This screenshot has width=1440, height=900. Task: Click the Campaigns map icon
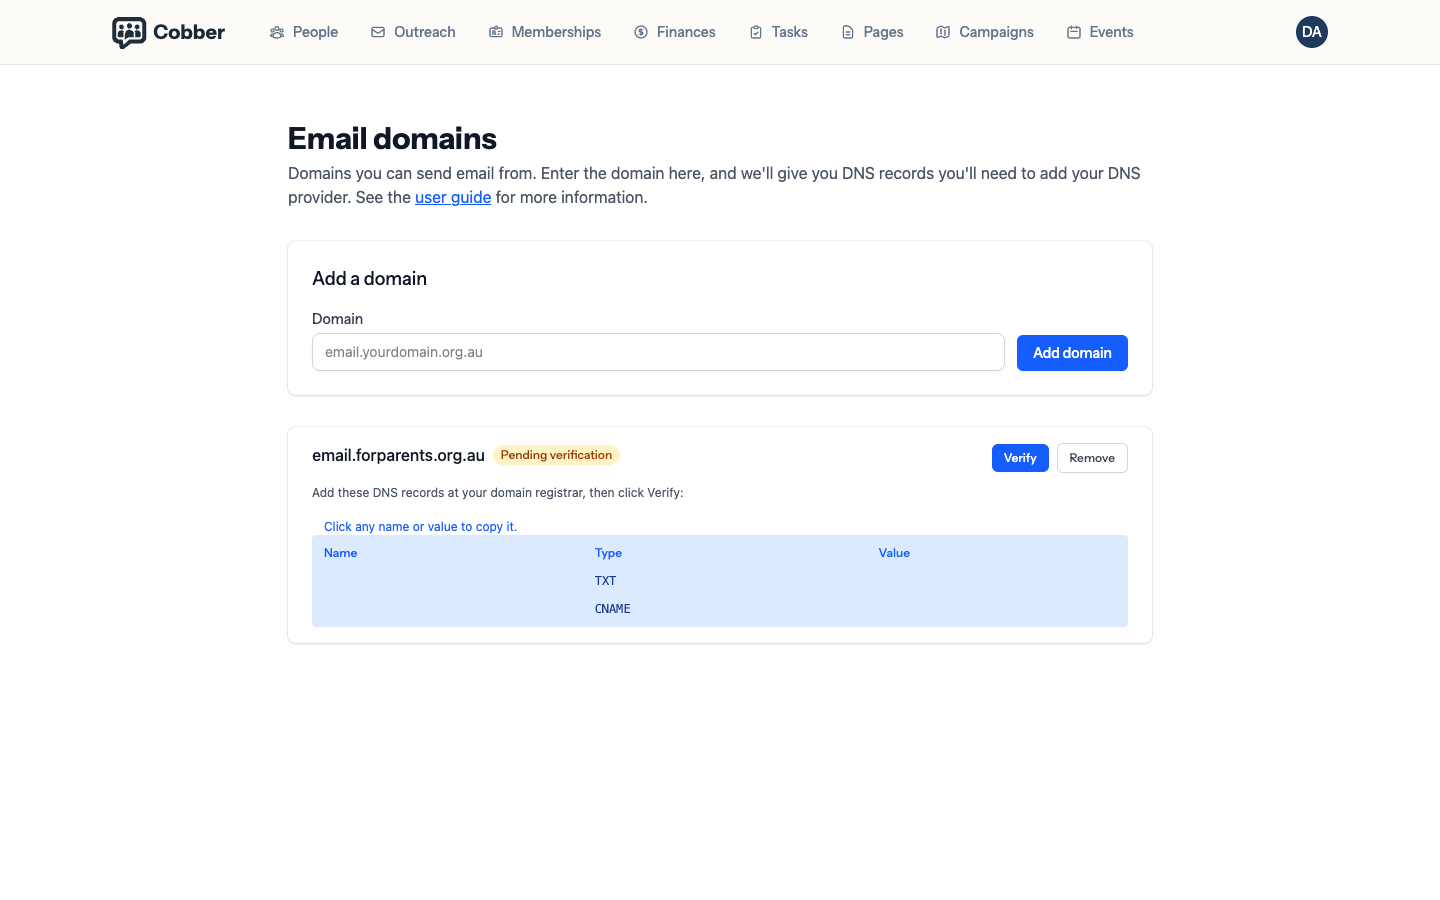click(943, 32)
